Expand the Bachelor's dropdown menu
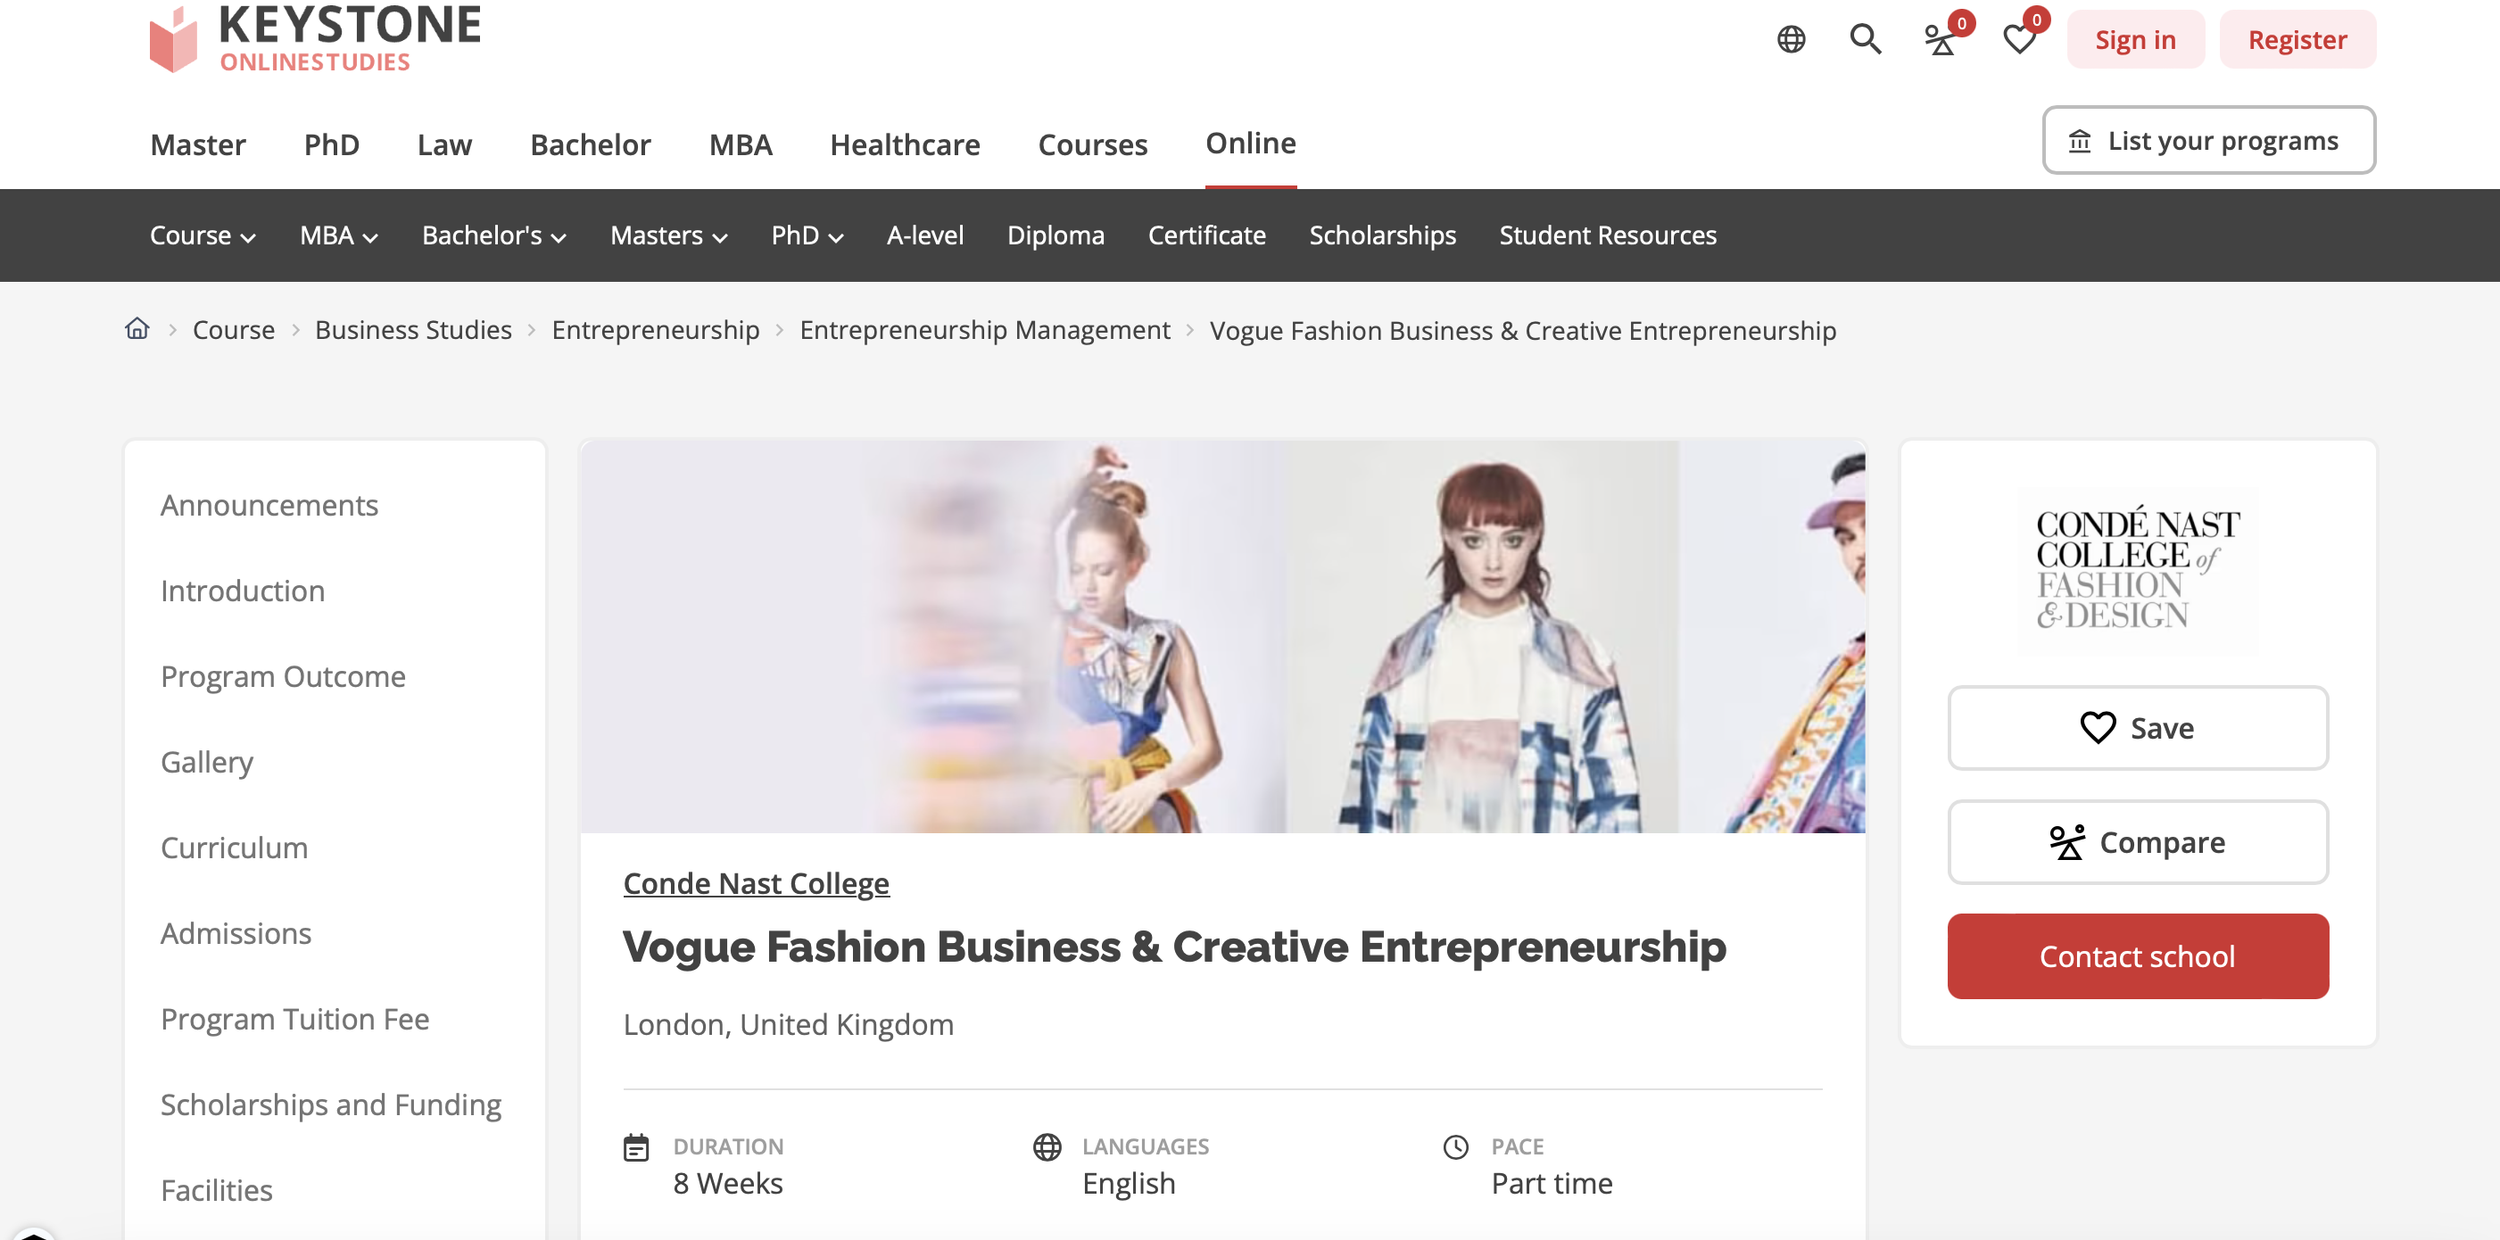Screen dimensions: 2500x1240 (x=494, y=236)
